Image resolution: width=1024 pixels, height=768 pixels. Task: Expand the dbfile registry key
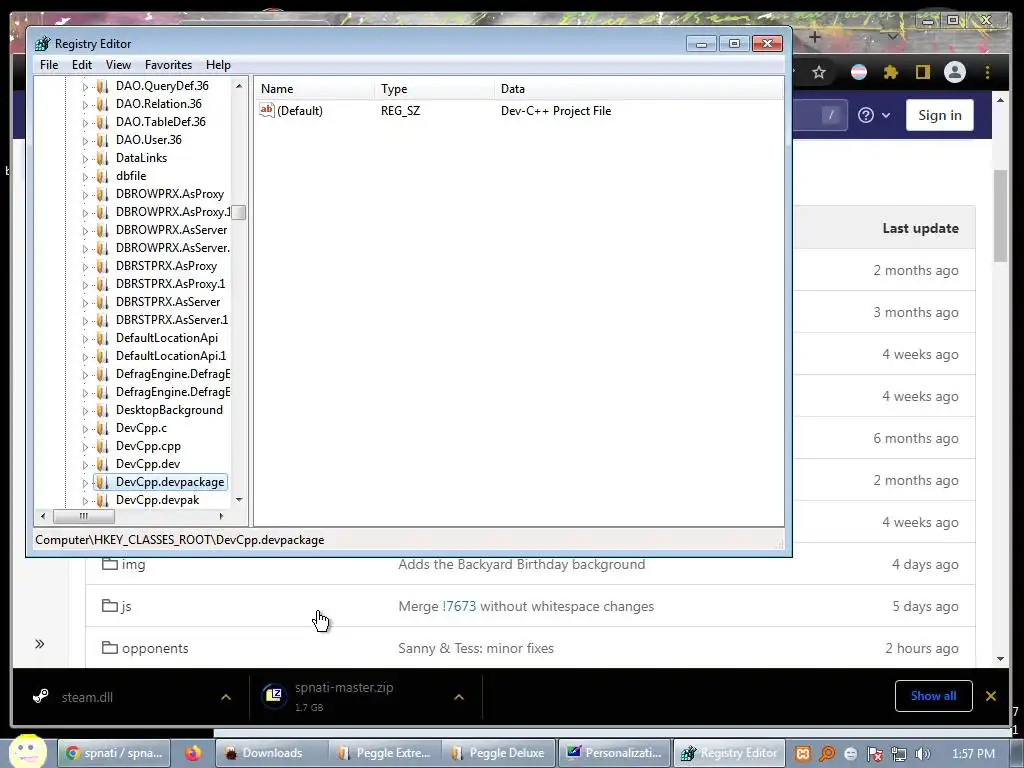[85, 176]
